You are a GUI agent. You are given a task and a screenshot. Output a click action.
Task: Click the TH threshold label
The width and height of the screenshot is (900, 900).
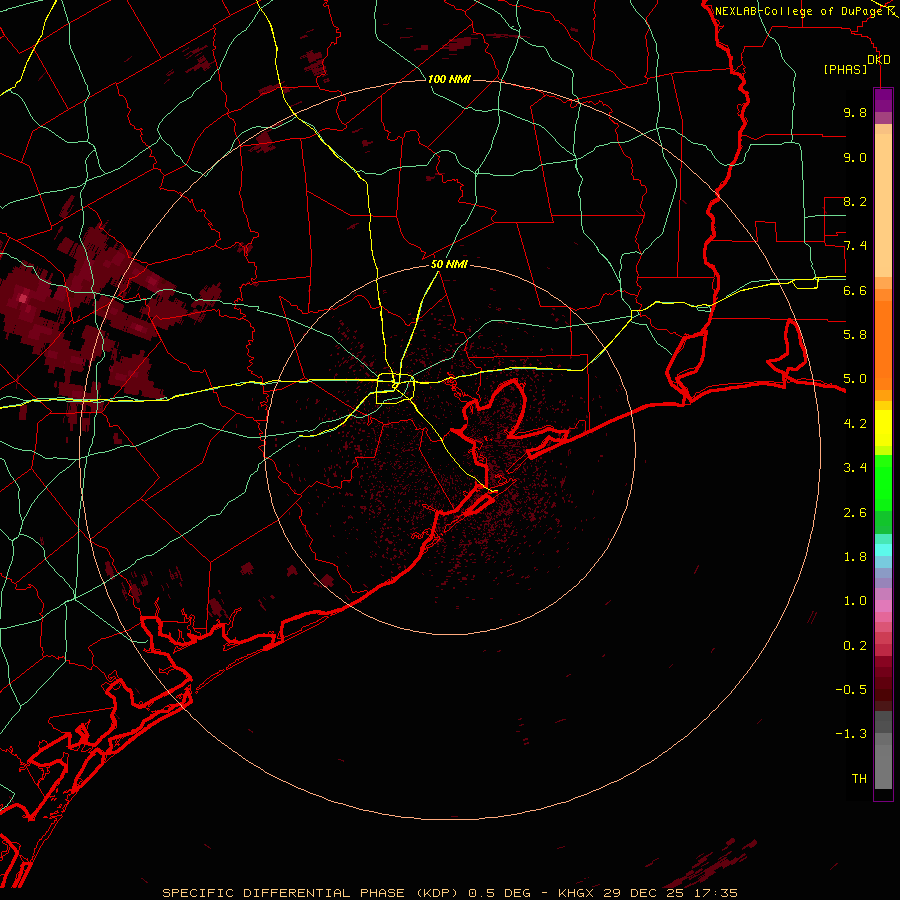pyautogui.click(x=859, y=778)
